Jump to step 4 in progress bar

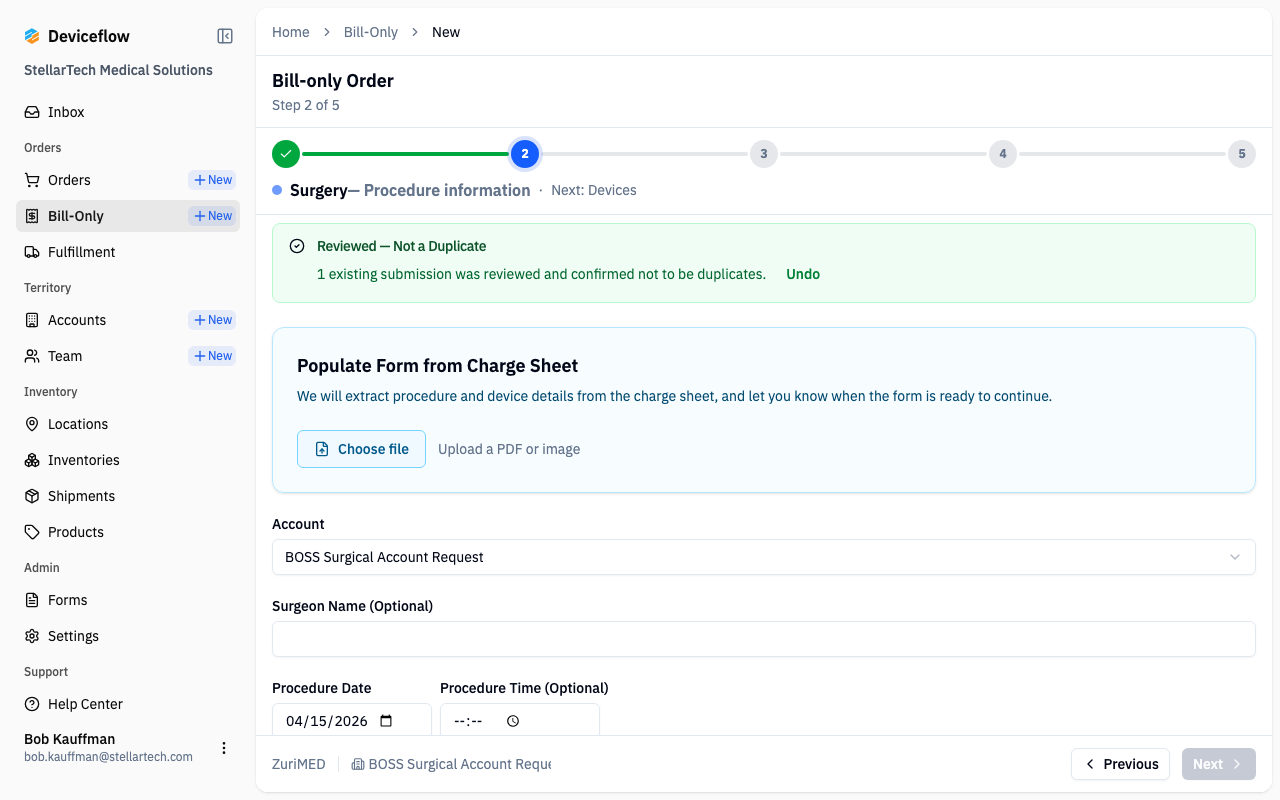coord(1003,154)
